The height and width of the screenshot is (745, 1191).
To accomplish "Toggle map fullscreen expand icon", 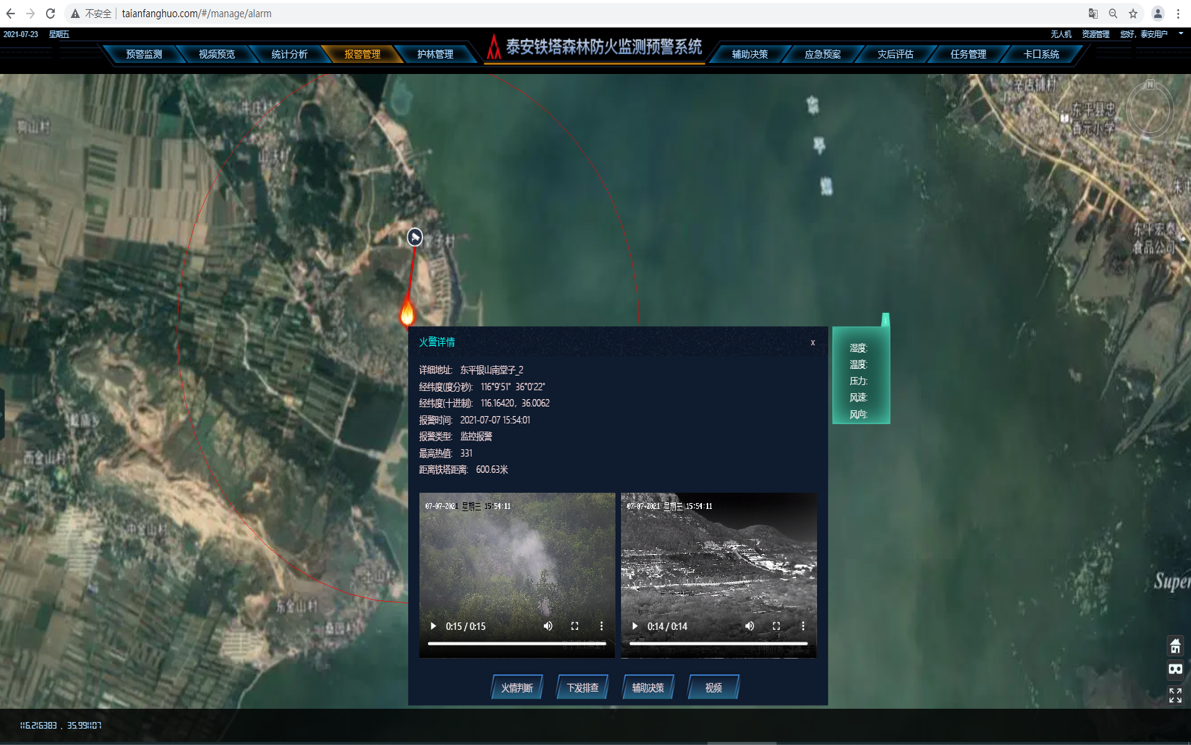I will click(1175, 694).
